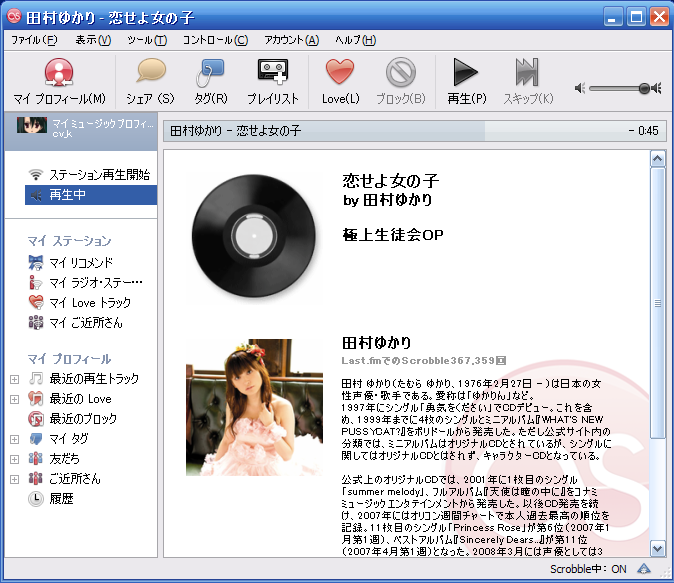Click the music note icon beside 最近の再生トラック
The width and height of the screenshot is (674, 583).
36,378
